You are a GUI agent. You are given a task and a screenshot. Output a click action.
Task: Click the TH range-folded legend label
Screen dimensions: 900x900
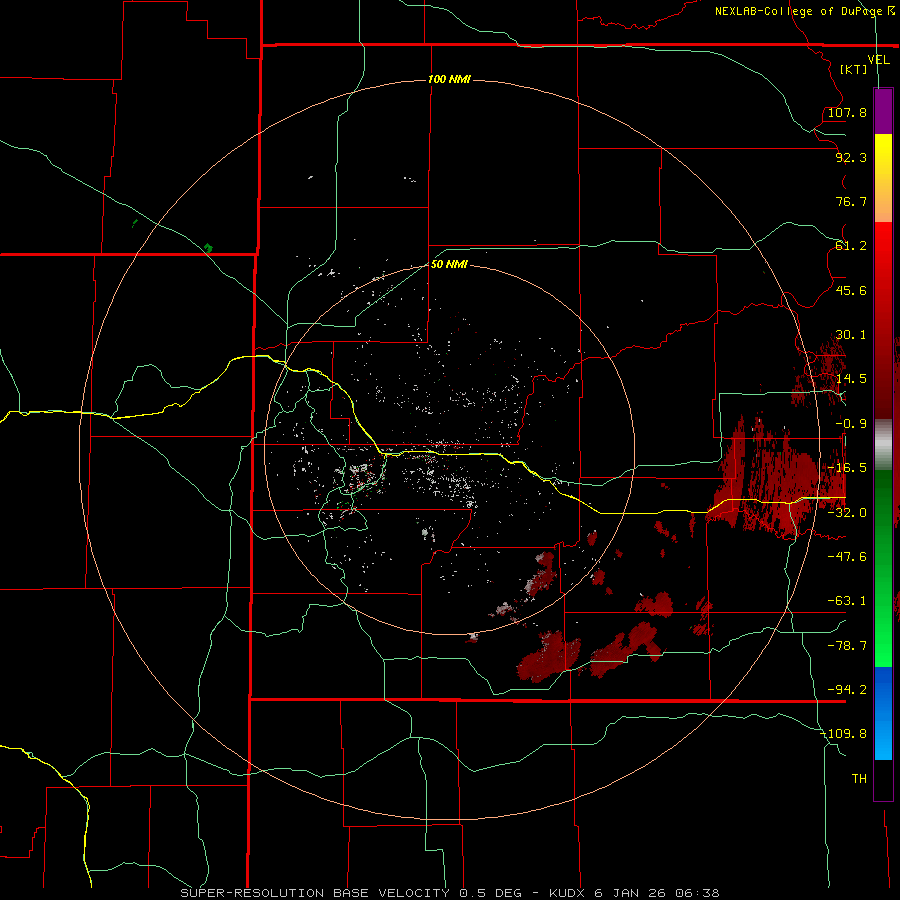pos(859,778)
